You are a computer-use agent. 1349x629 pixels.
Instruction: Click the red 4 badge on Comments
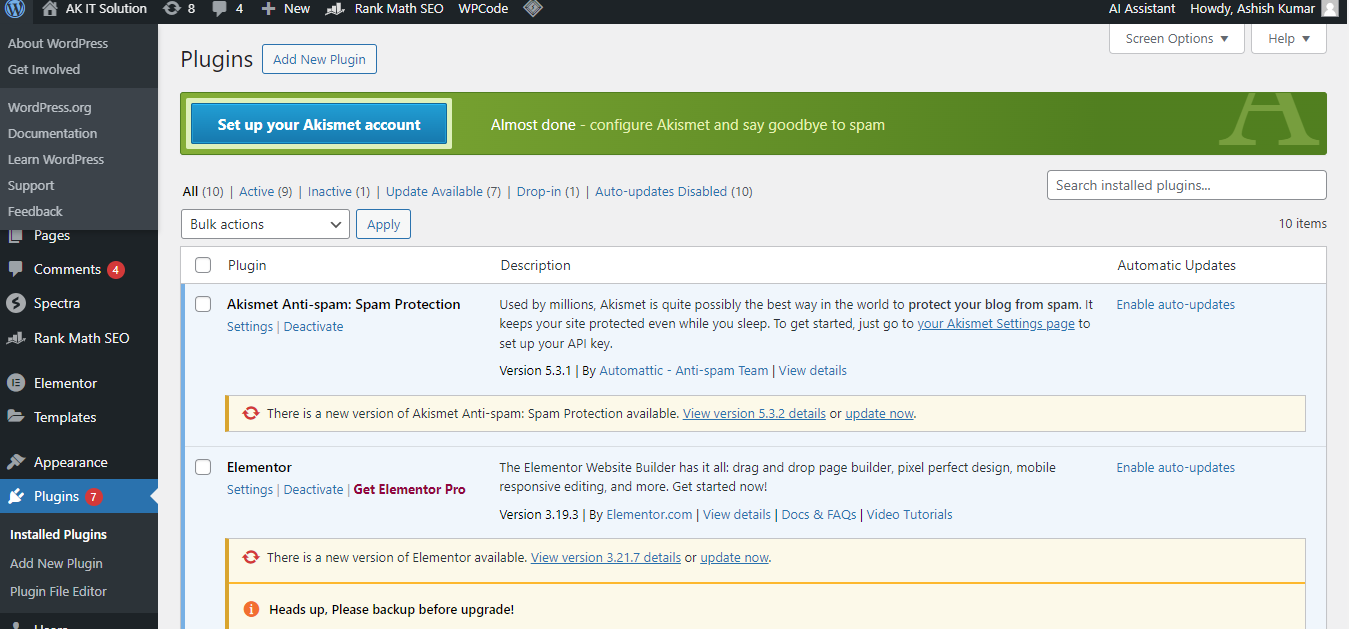coord(115,270)
